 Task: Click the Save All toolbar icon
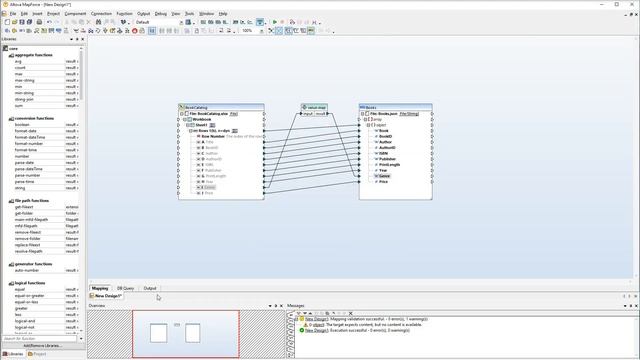[x=29, y=22]
